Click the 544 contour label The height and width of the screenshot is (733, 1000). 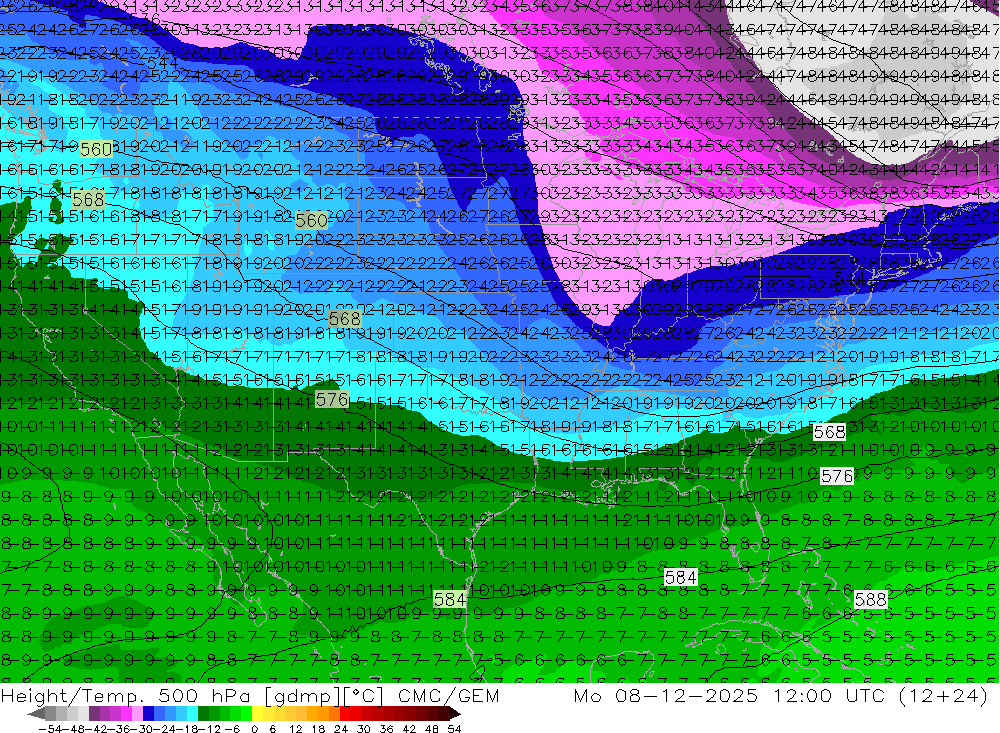163,63
